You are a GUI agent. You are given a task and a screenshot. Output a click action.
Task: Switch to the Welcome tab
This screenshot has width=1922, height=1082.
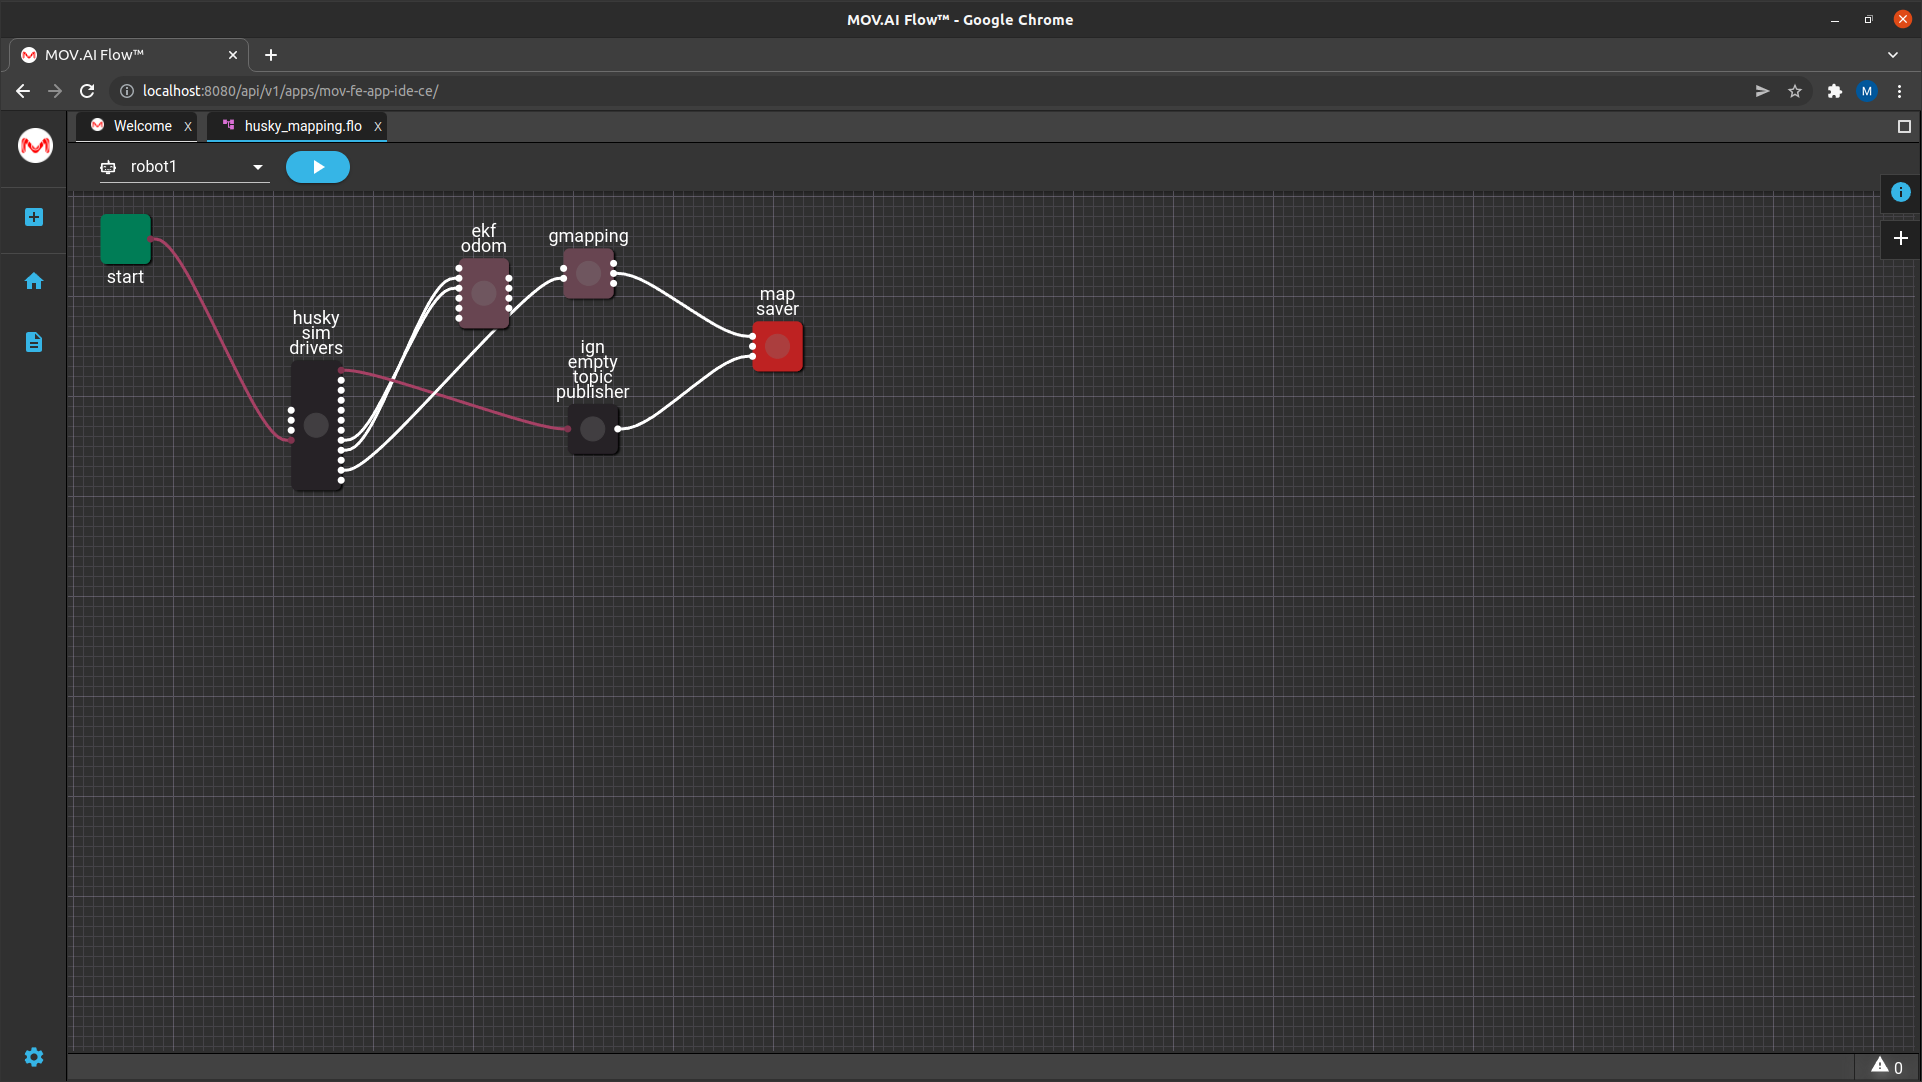pyautogui.click(x=141, y=126)
